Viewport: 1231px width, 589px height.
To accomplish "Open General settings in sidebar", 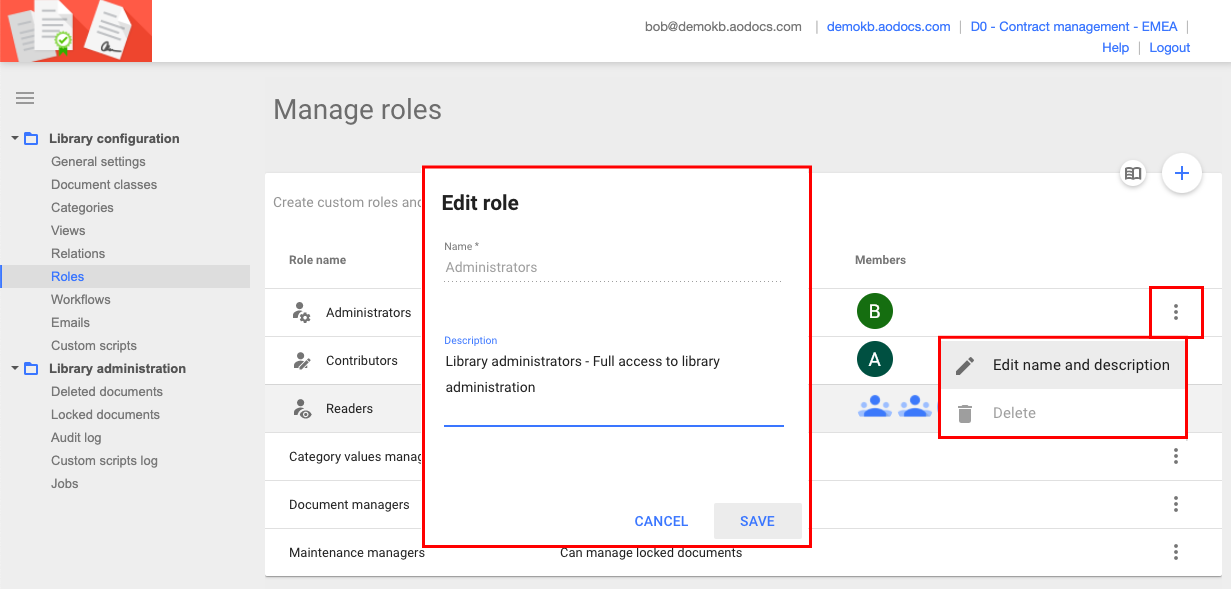I will point(98,162).
